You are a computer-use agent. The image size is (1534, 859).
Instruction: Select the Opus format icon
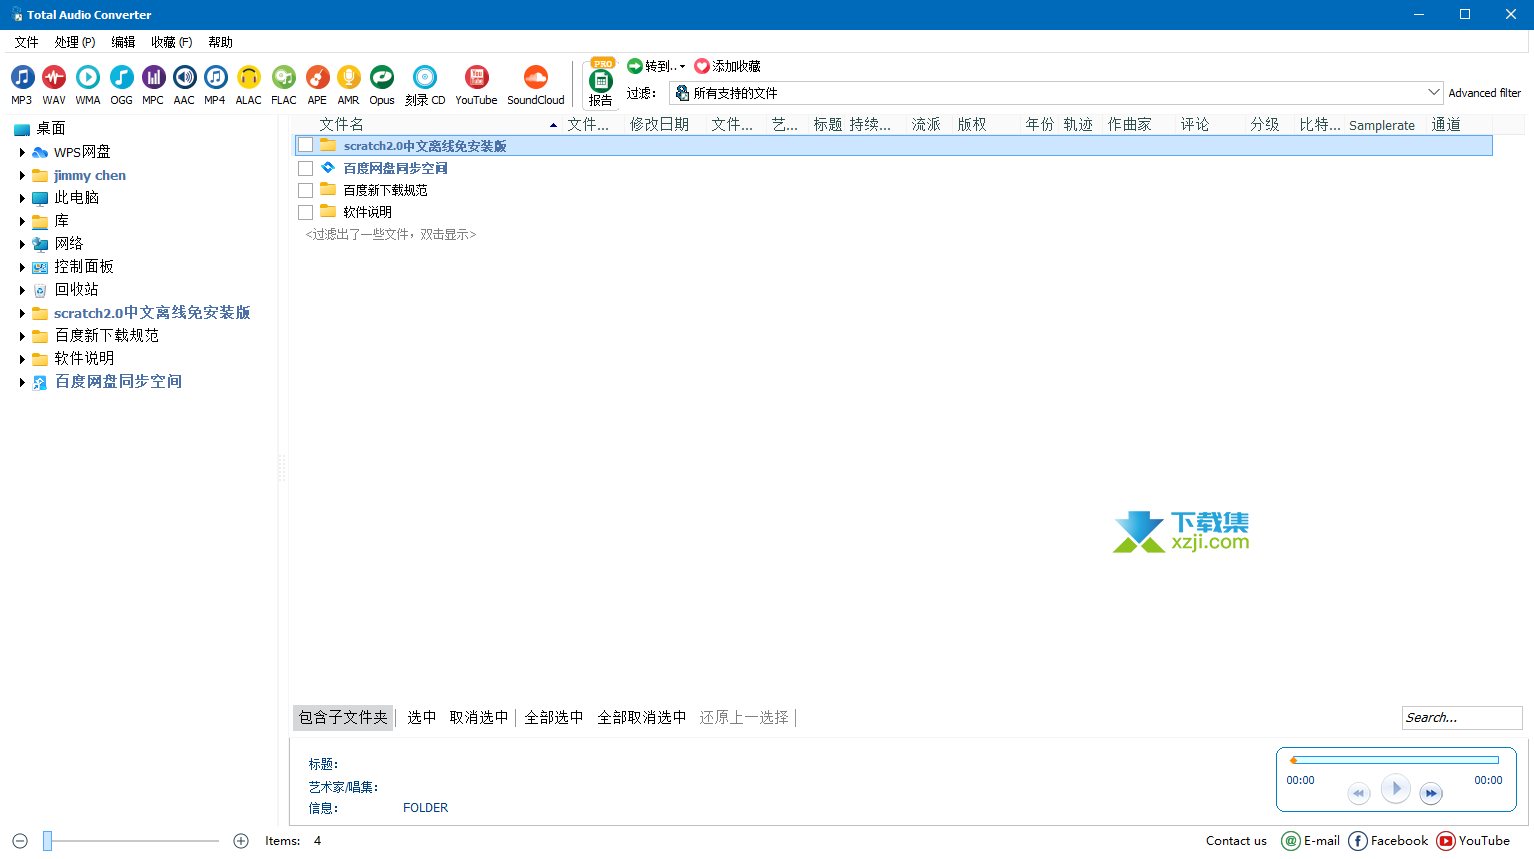coord(382,78)
